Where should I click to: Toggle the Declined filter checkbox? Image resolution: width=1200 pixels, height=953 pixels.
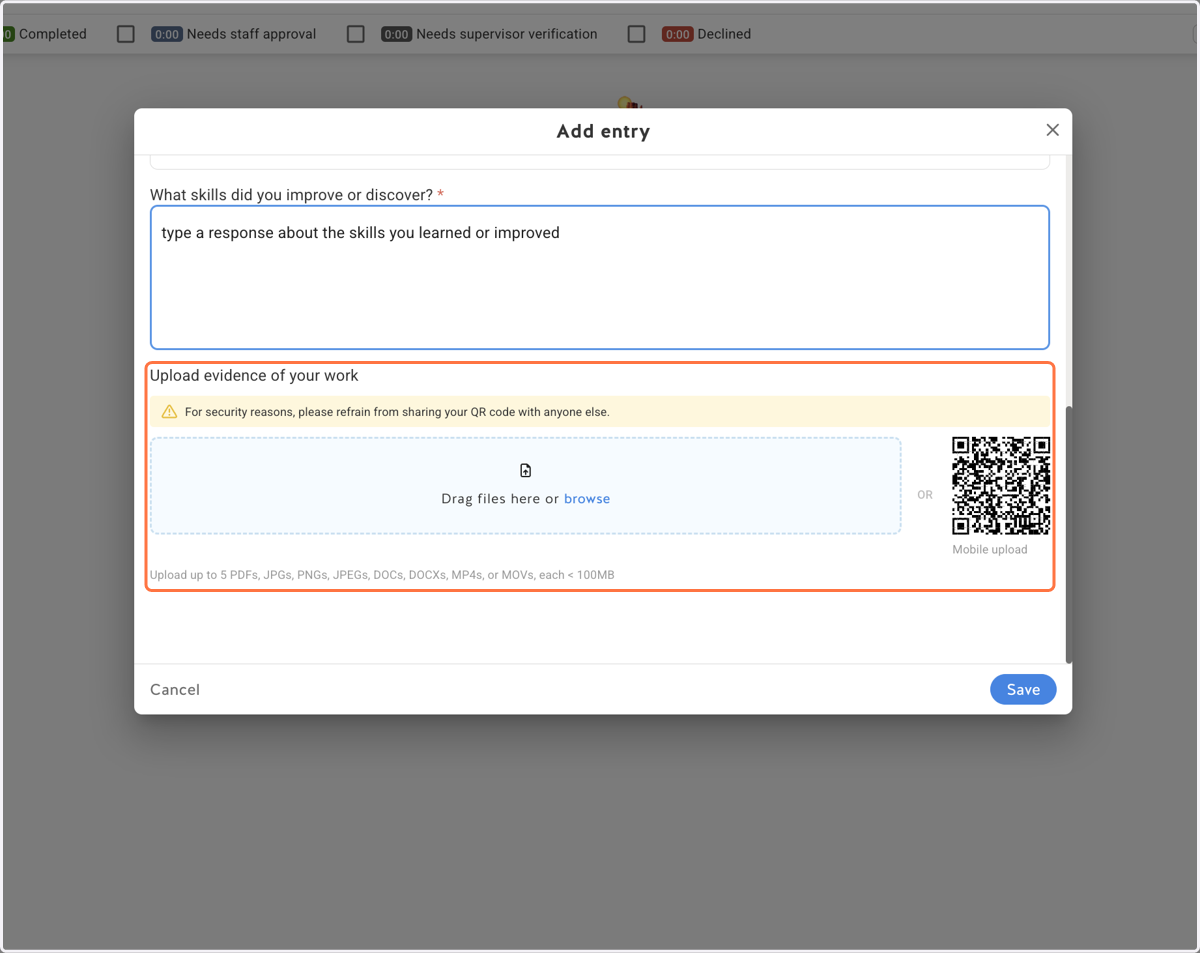(636, 34)
